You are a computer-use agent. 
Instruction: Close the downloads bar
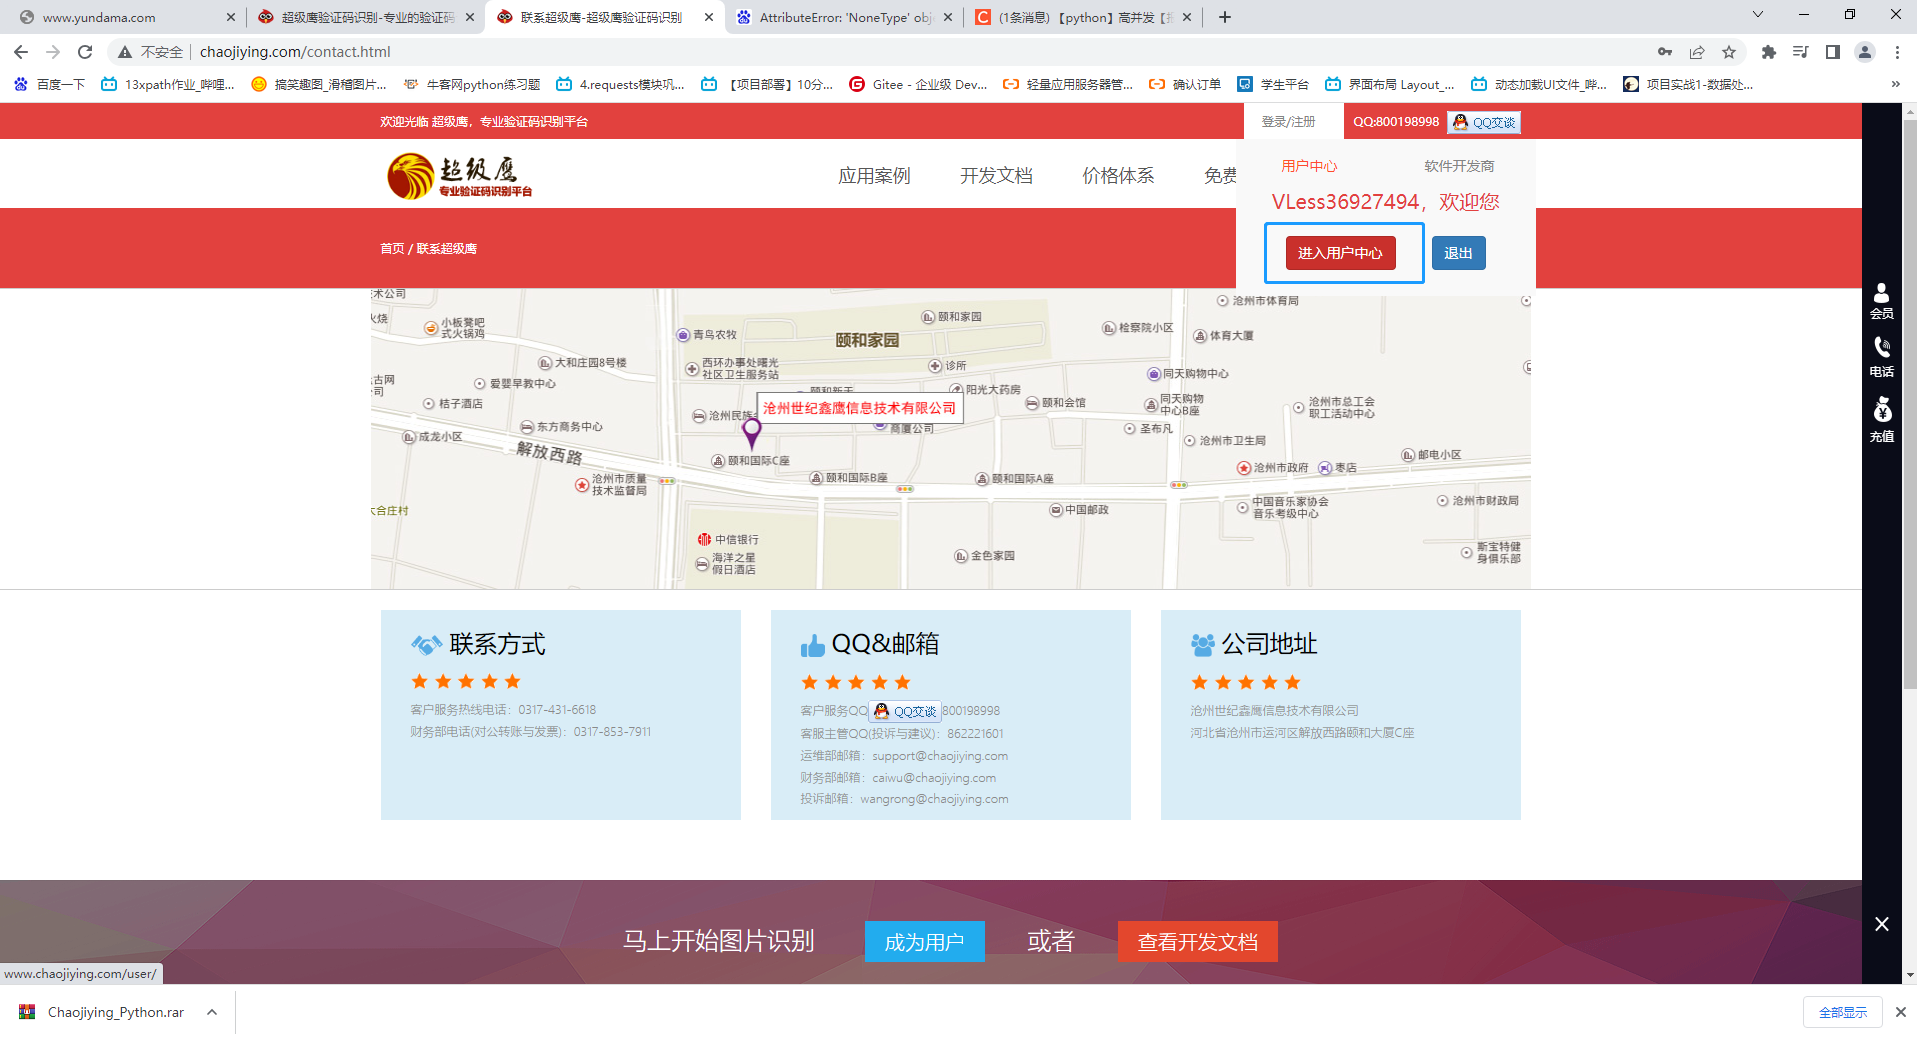tap(1901, 1012)
